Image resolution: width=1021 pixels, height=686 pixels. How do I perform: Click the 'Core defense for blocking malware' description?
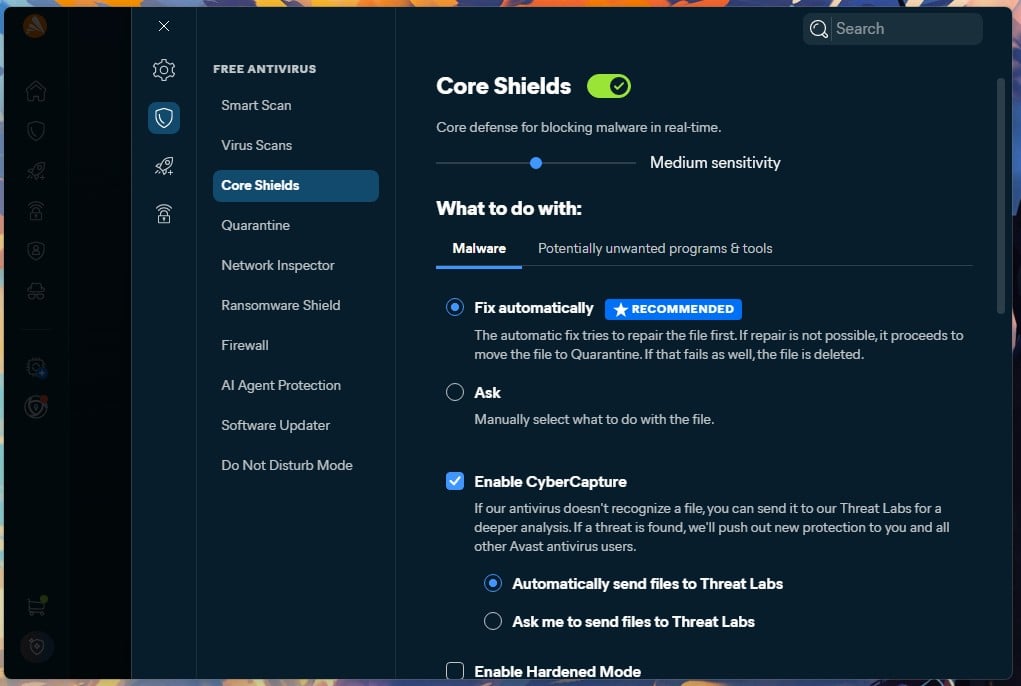[x=578, y=128]
